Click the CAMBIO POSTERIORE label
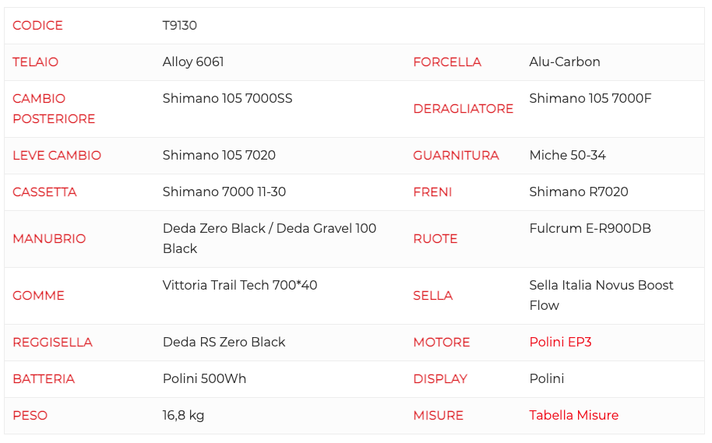Image resolution: width=712 pixels, height=443 pixels. tap(54, 108)
